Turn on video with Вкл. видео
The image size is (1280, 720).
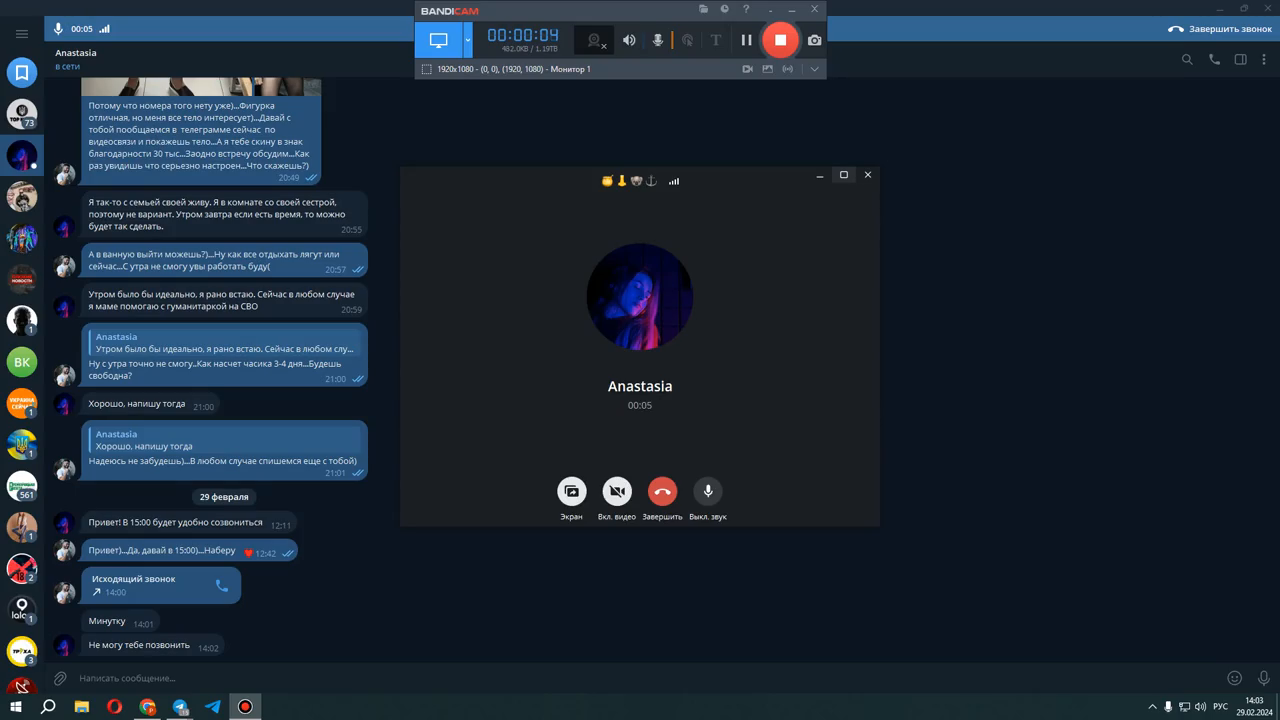pyautogui.click(x=617, y=491)
